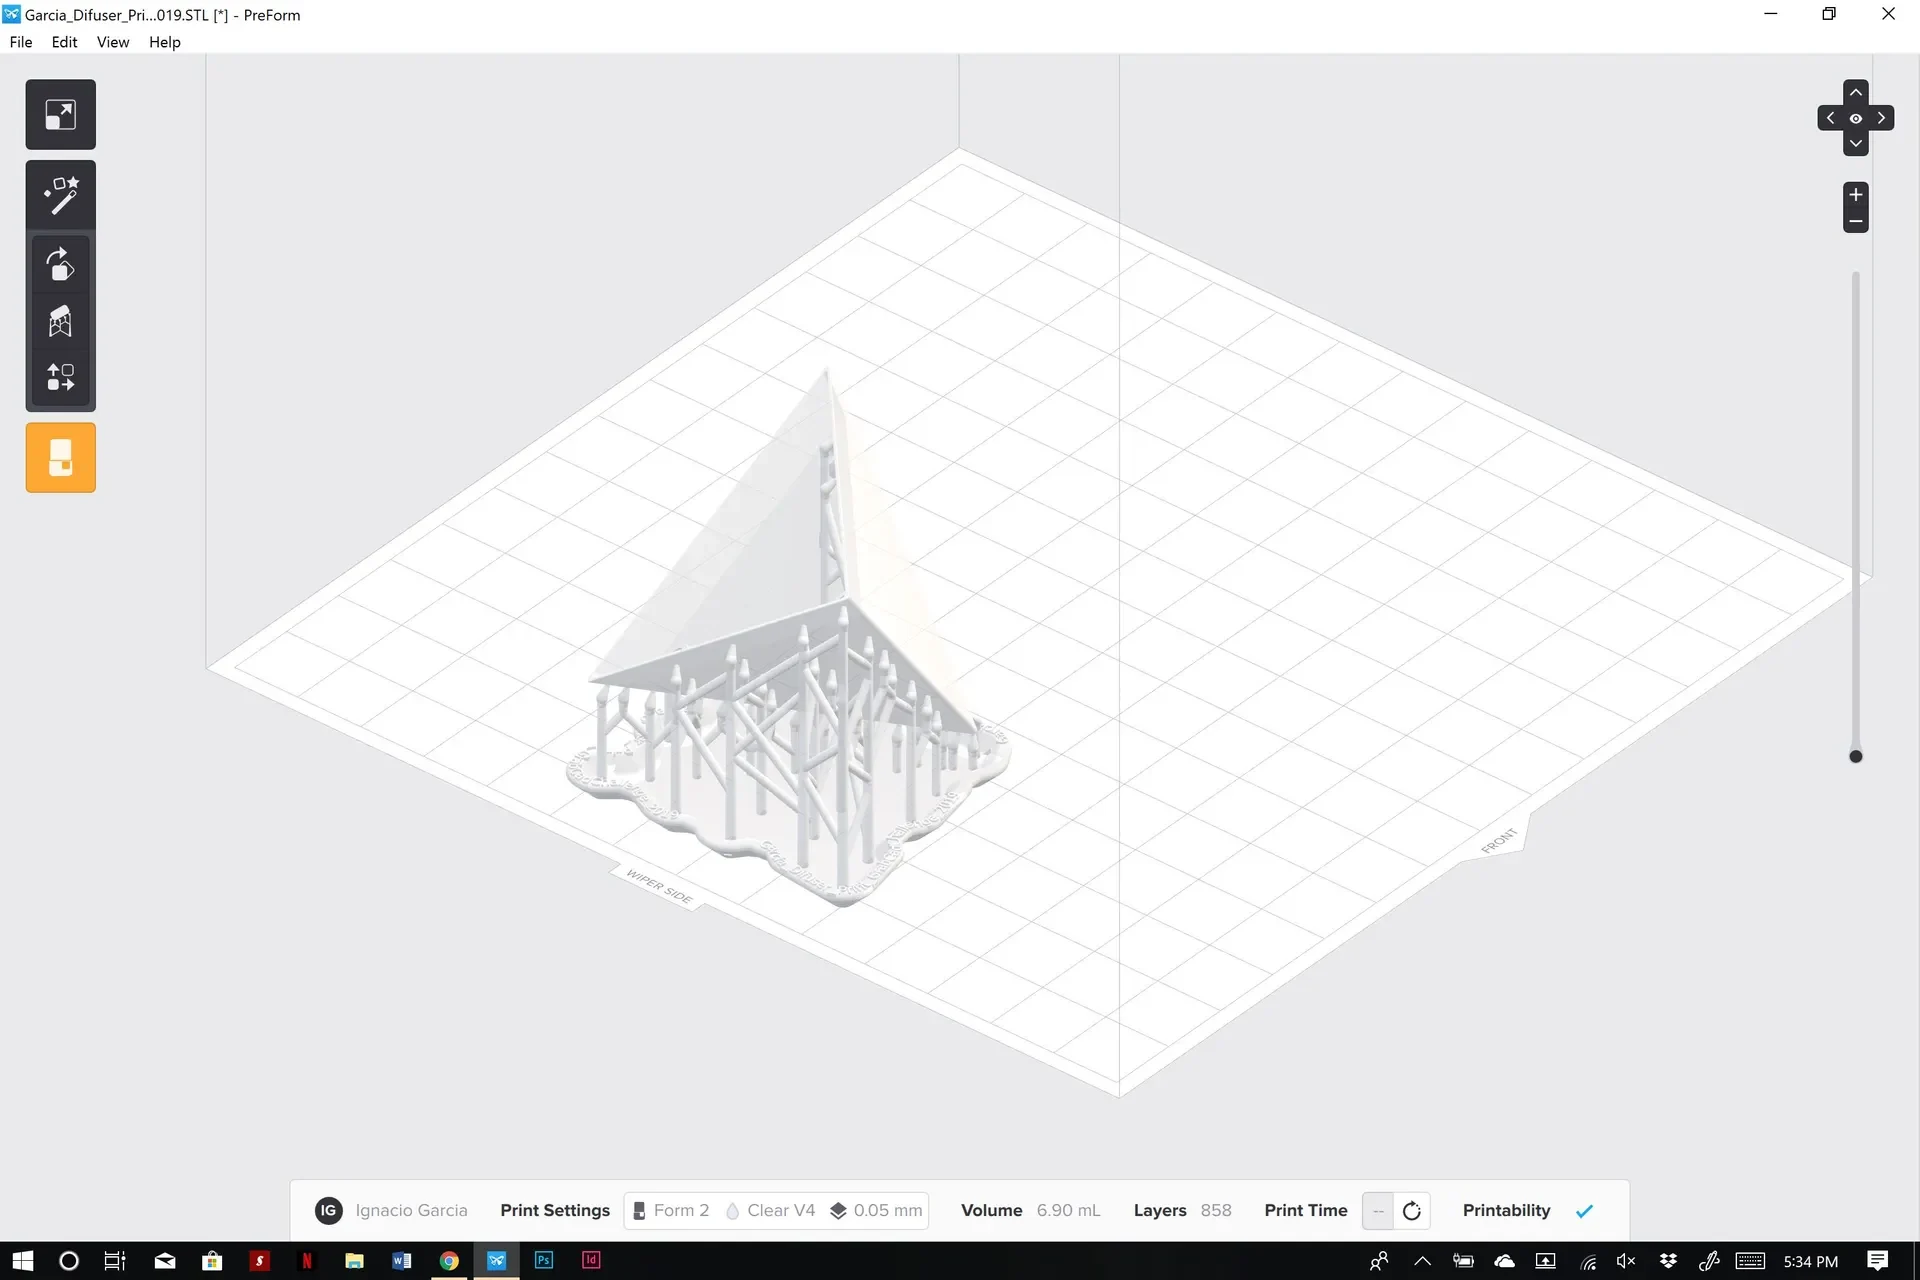Screen dimensions: 1920x1280
Task: Open the Supports generation tool
Action: (x=60, y=321)
